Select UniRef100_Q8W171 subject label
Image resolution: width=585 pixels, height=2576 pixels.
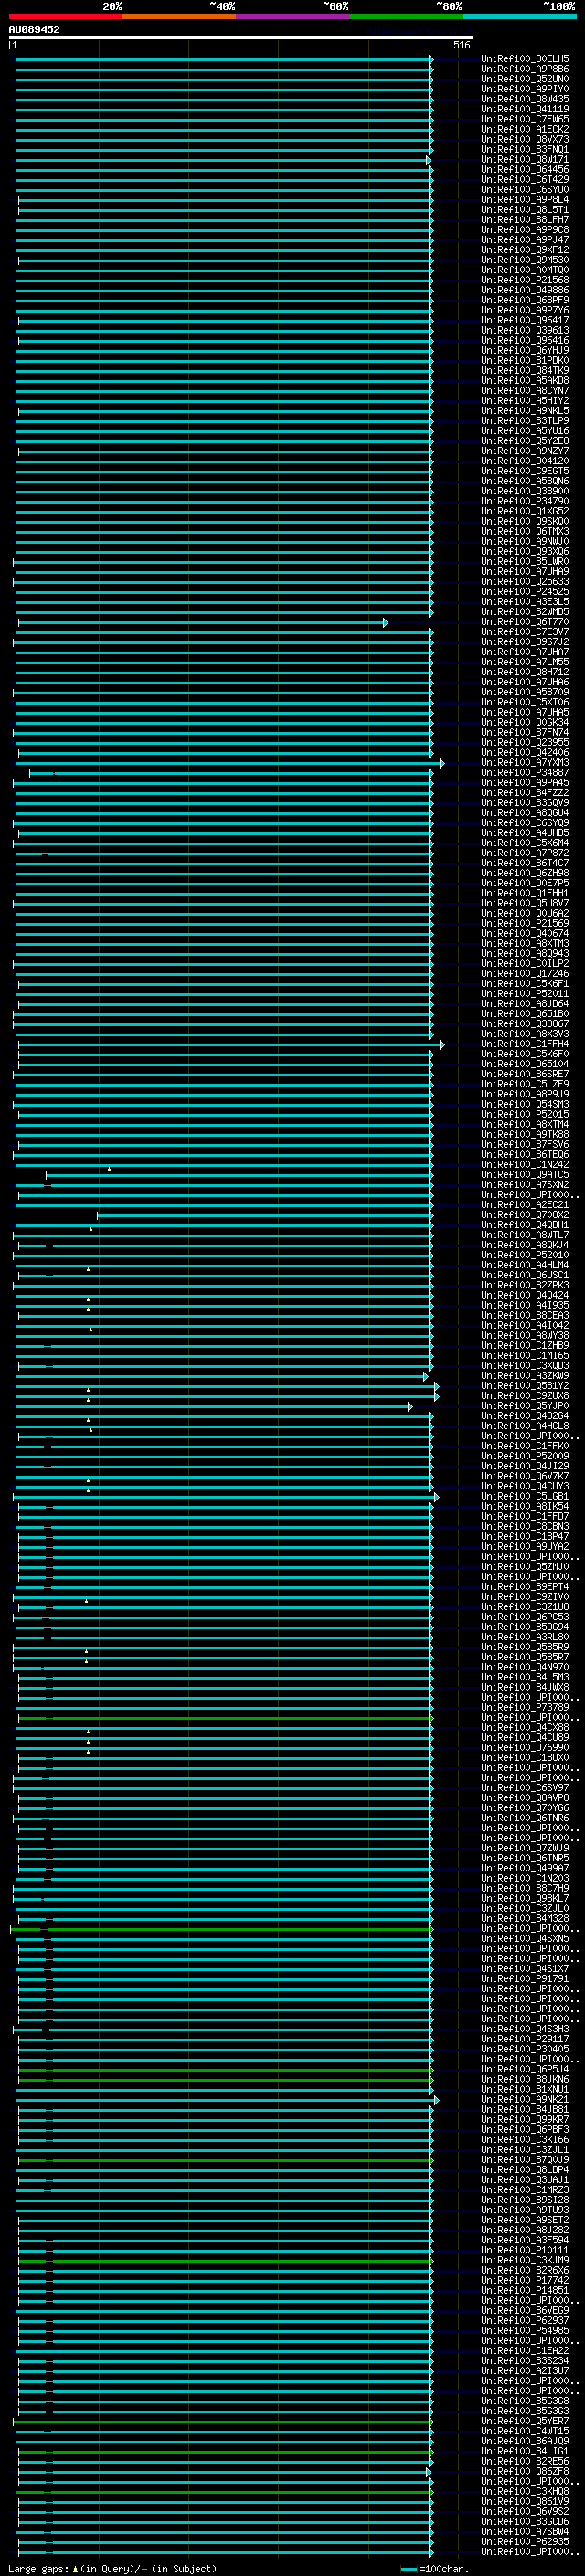click(x=525, y=160)
